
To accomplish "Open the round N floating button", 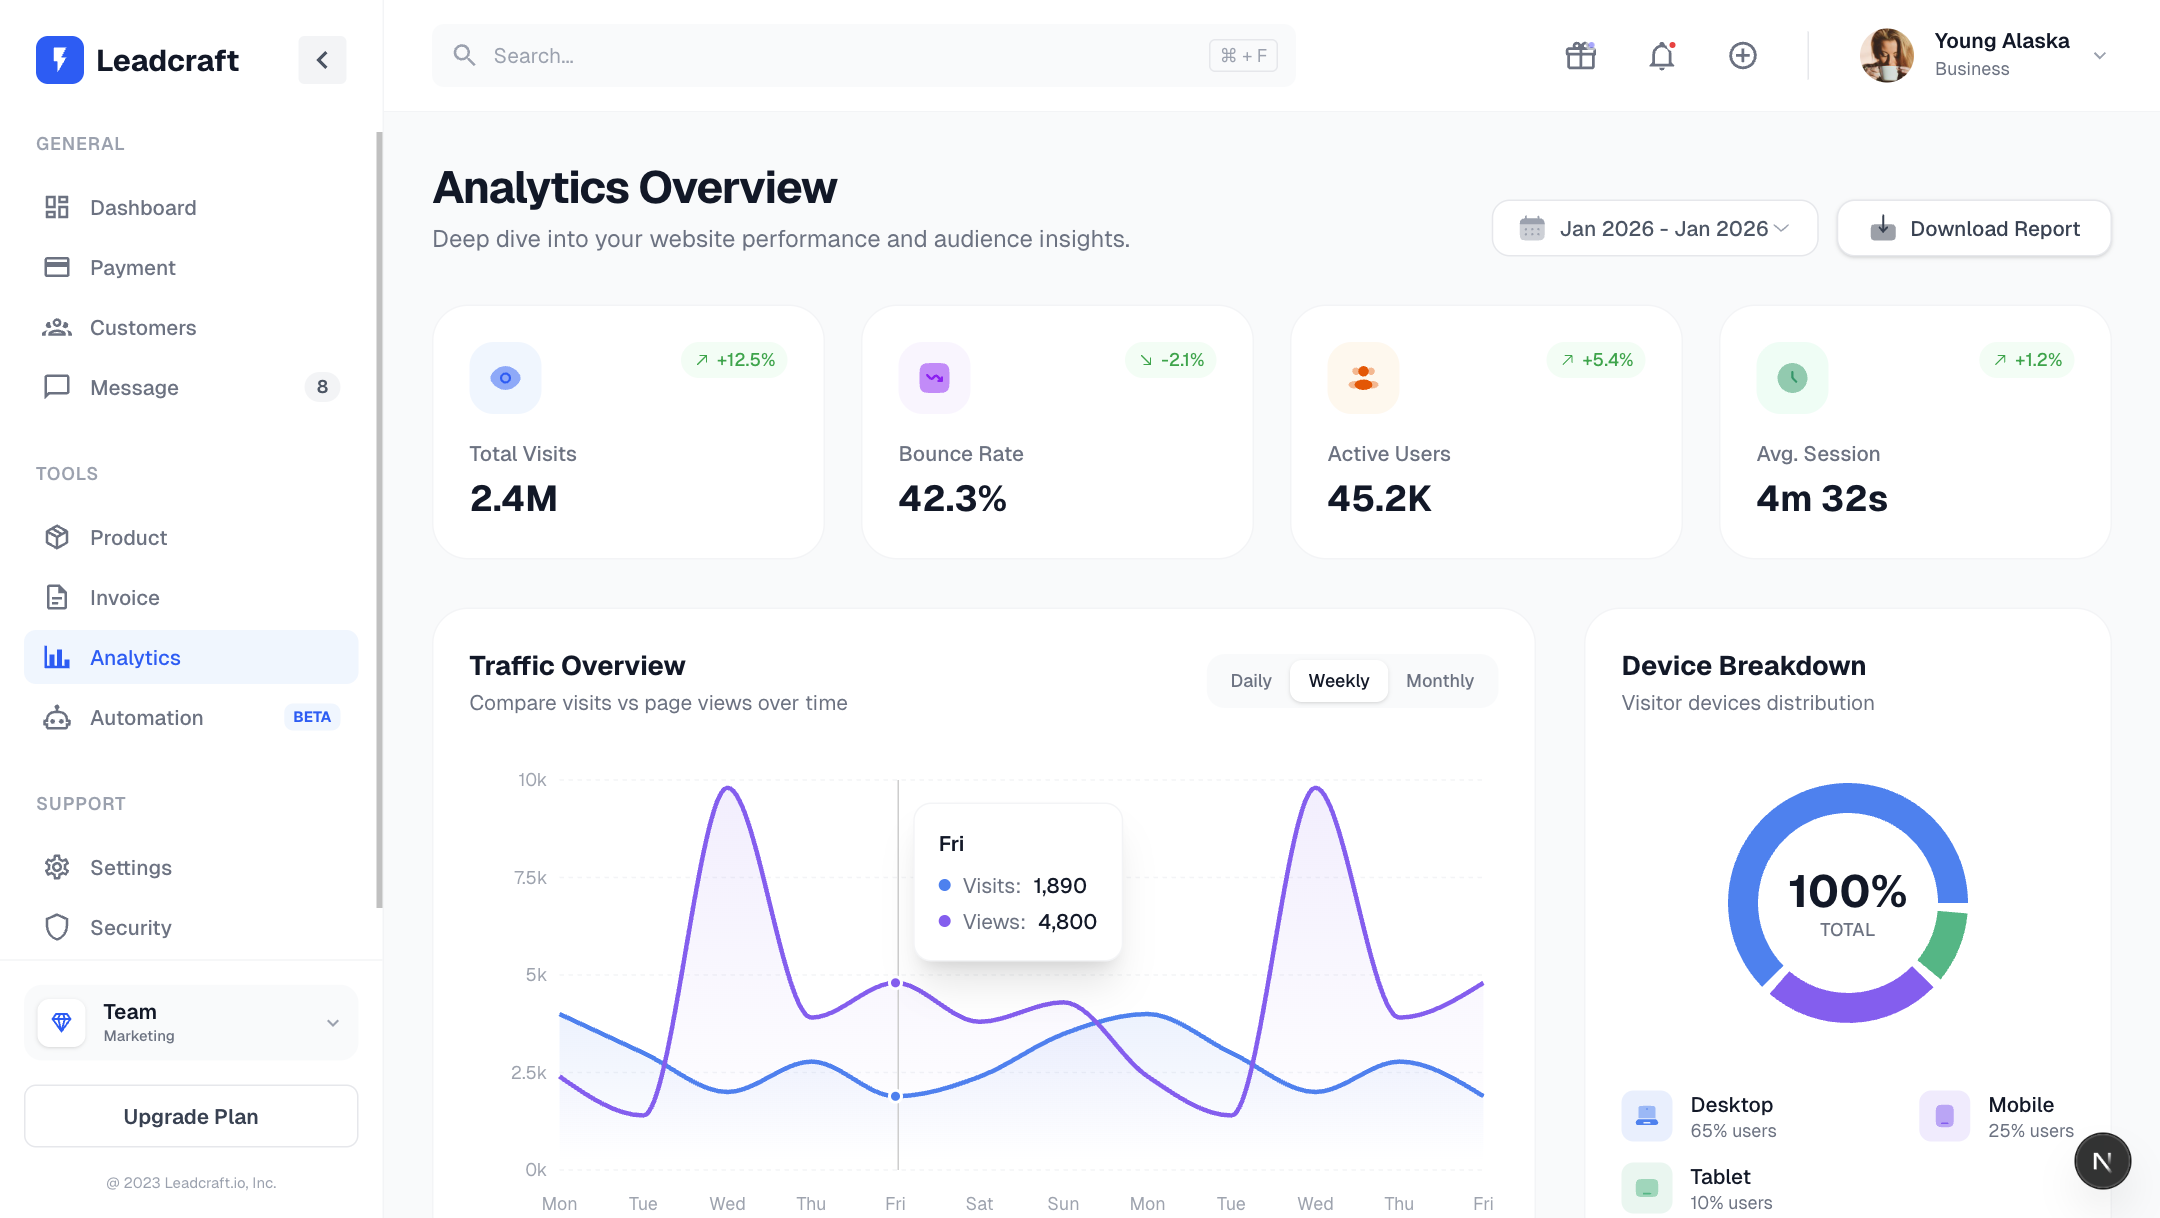I will click(x=2102, y=1161).
